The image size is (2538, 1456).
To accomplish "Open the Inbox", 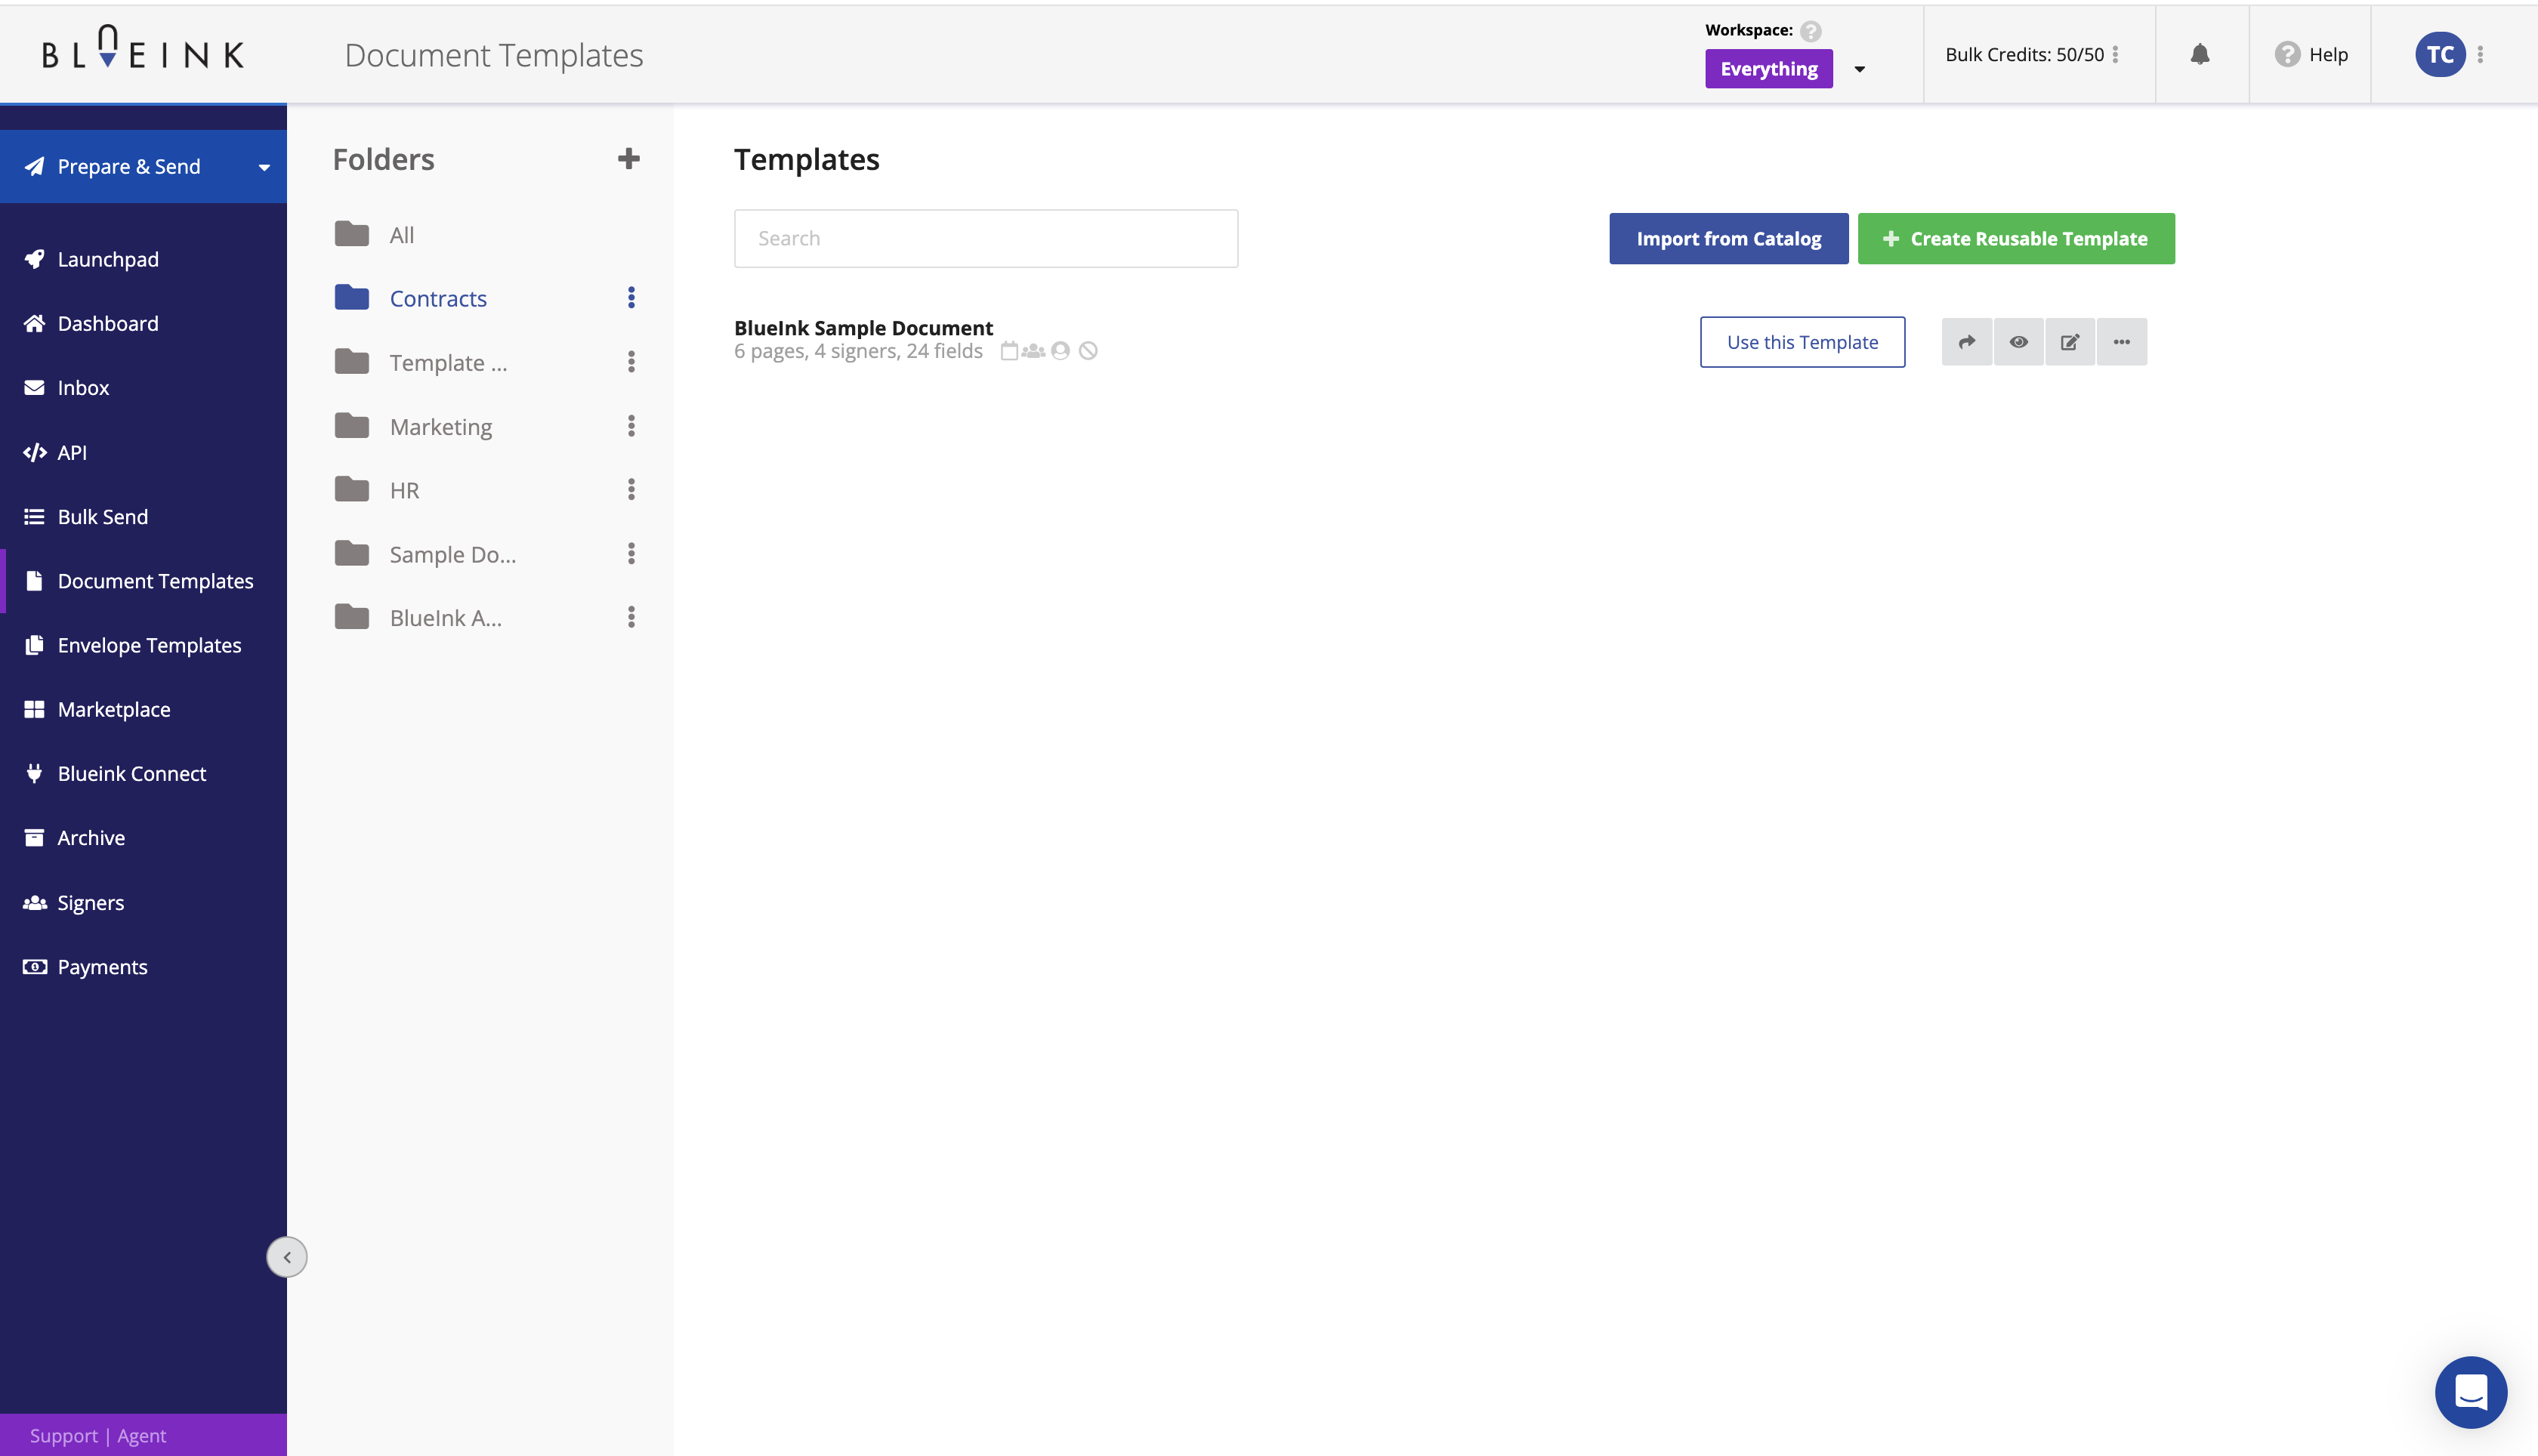I will pos(83,387).
